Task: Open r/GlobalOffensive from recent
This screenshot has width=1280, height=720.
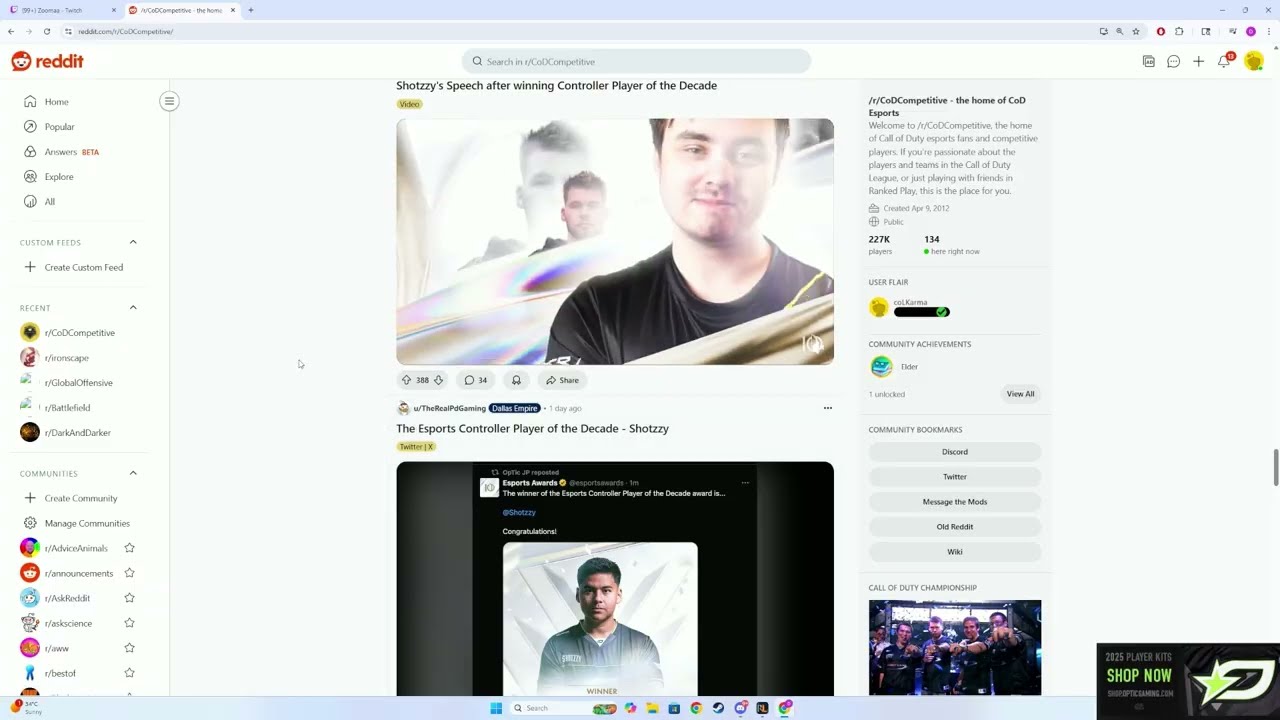Action: pyautogui.click(x=80, y=383)
